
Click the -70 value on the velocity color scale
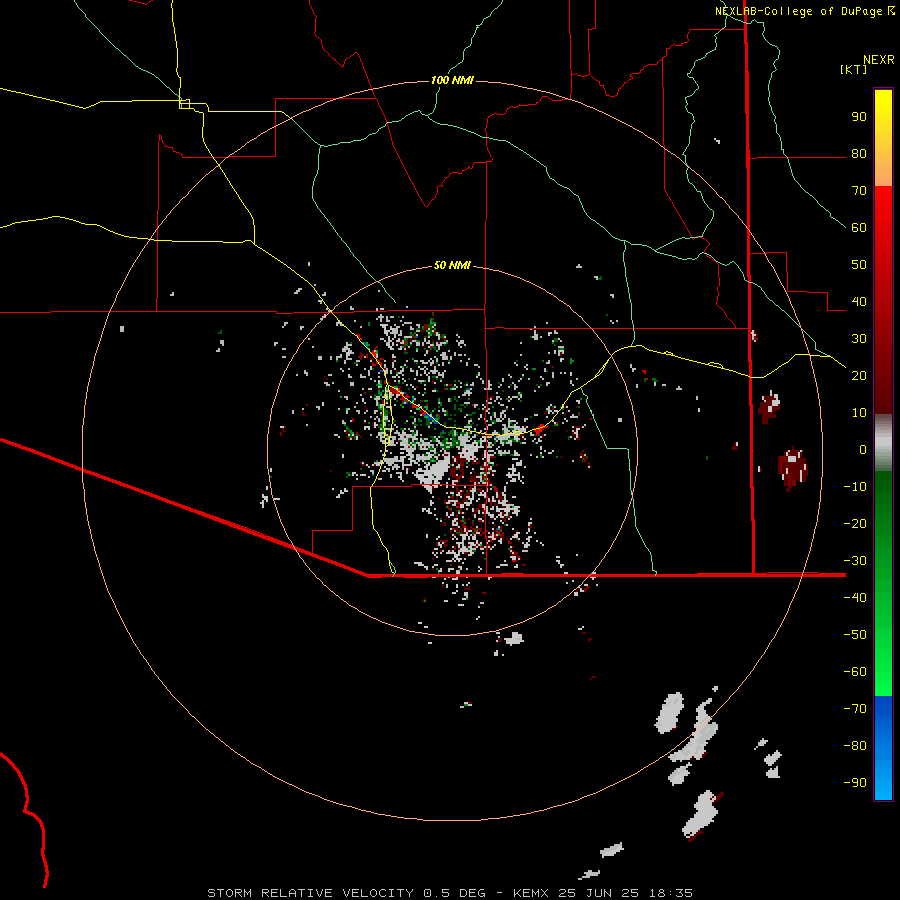pyautogui.click(x=855, y=709)
